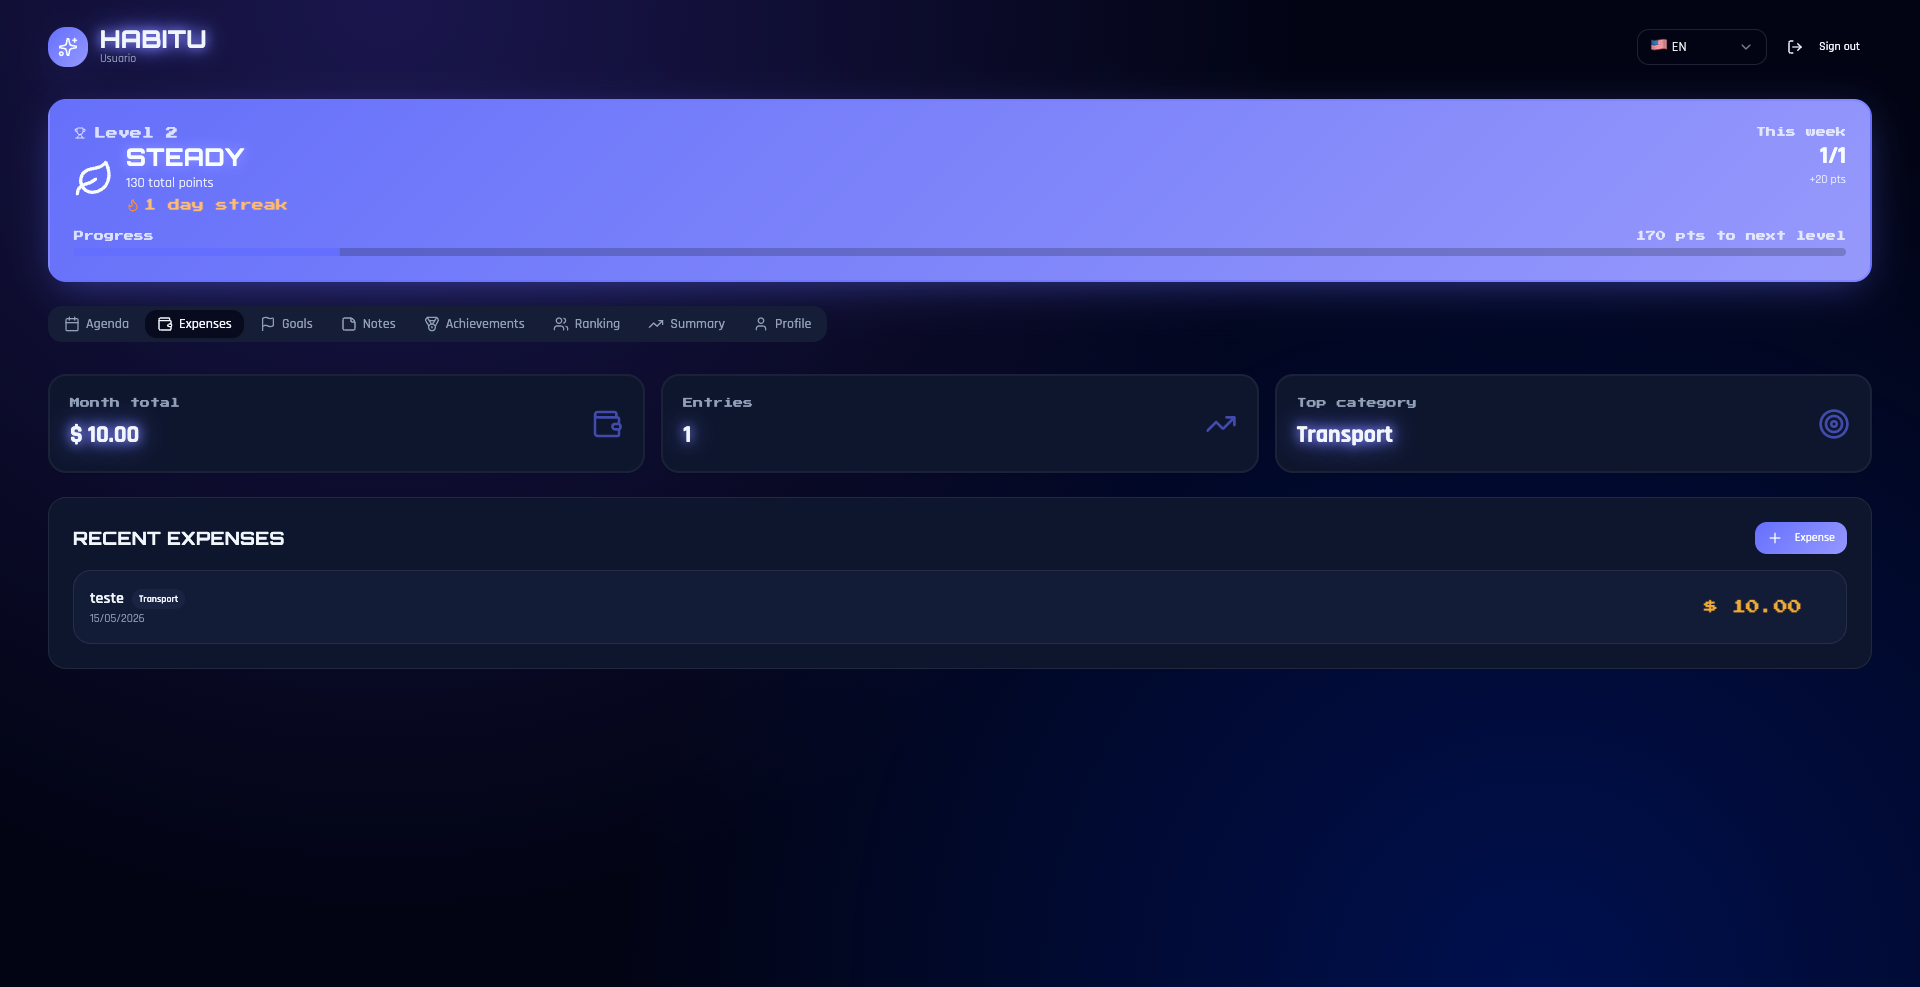Click the leaf icon beside Steady
The image size is (1920, 987).
pyautogui.click(x=94, y=179)
